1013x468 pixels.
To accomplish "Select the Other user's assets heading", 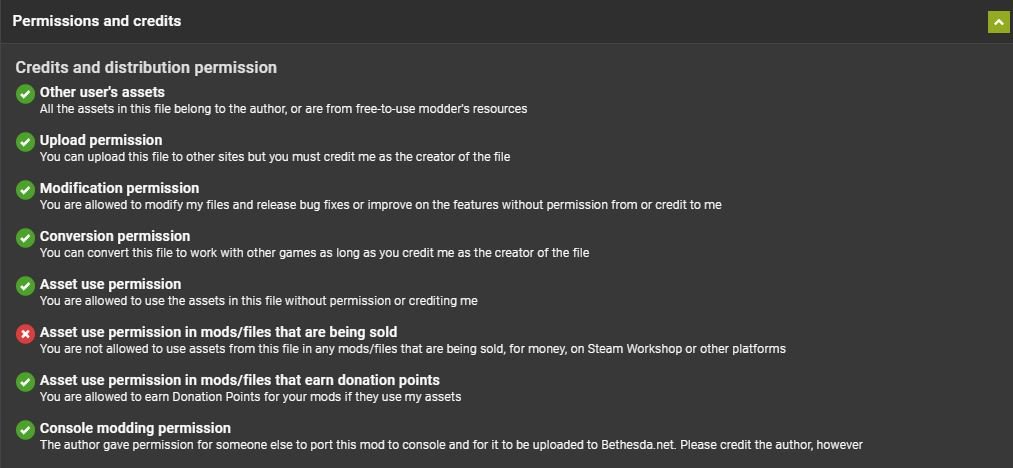I will click(x=102, y=92).
